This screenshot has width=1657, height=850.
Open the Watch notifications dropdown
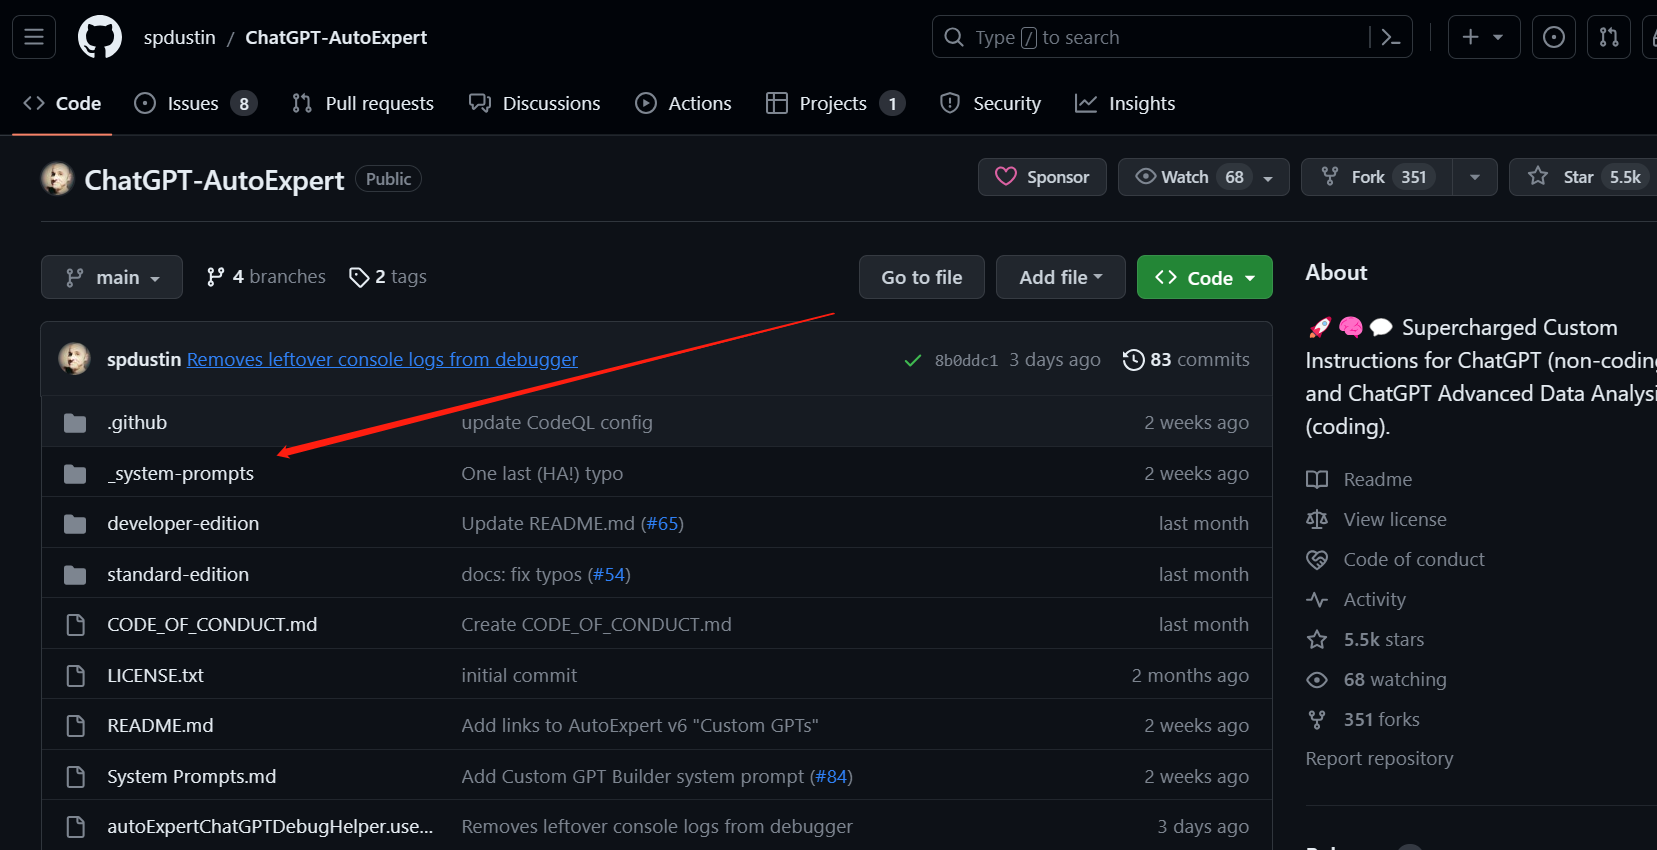tap(1203, 177)
